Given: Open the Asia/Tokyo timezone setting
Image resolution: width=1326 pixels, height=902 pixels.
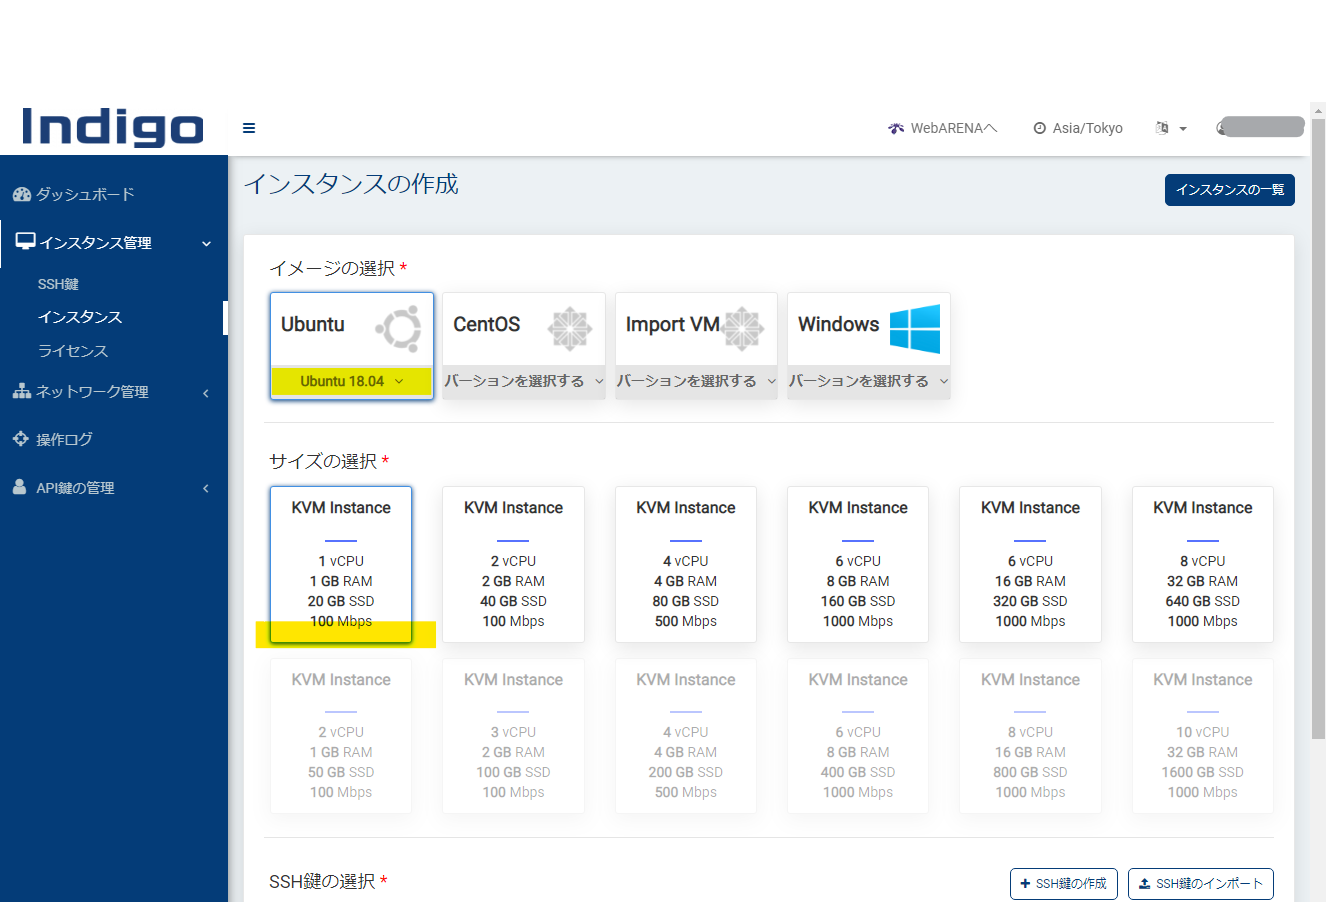Looking at the screenshot, I should (1078, 128).
